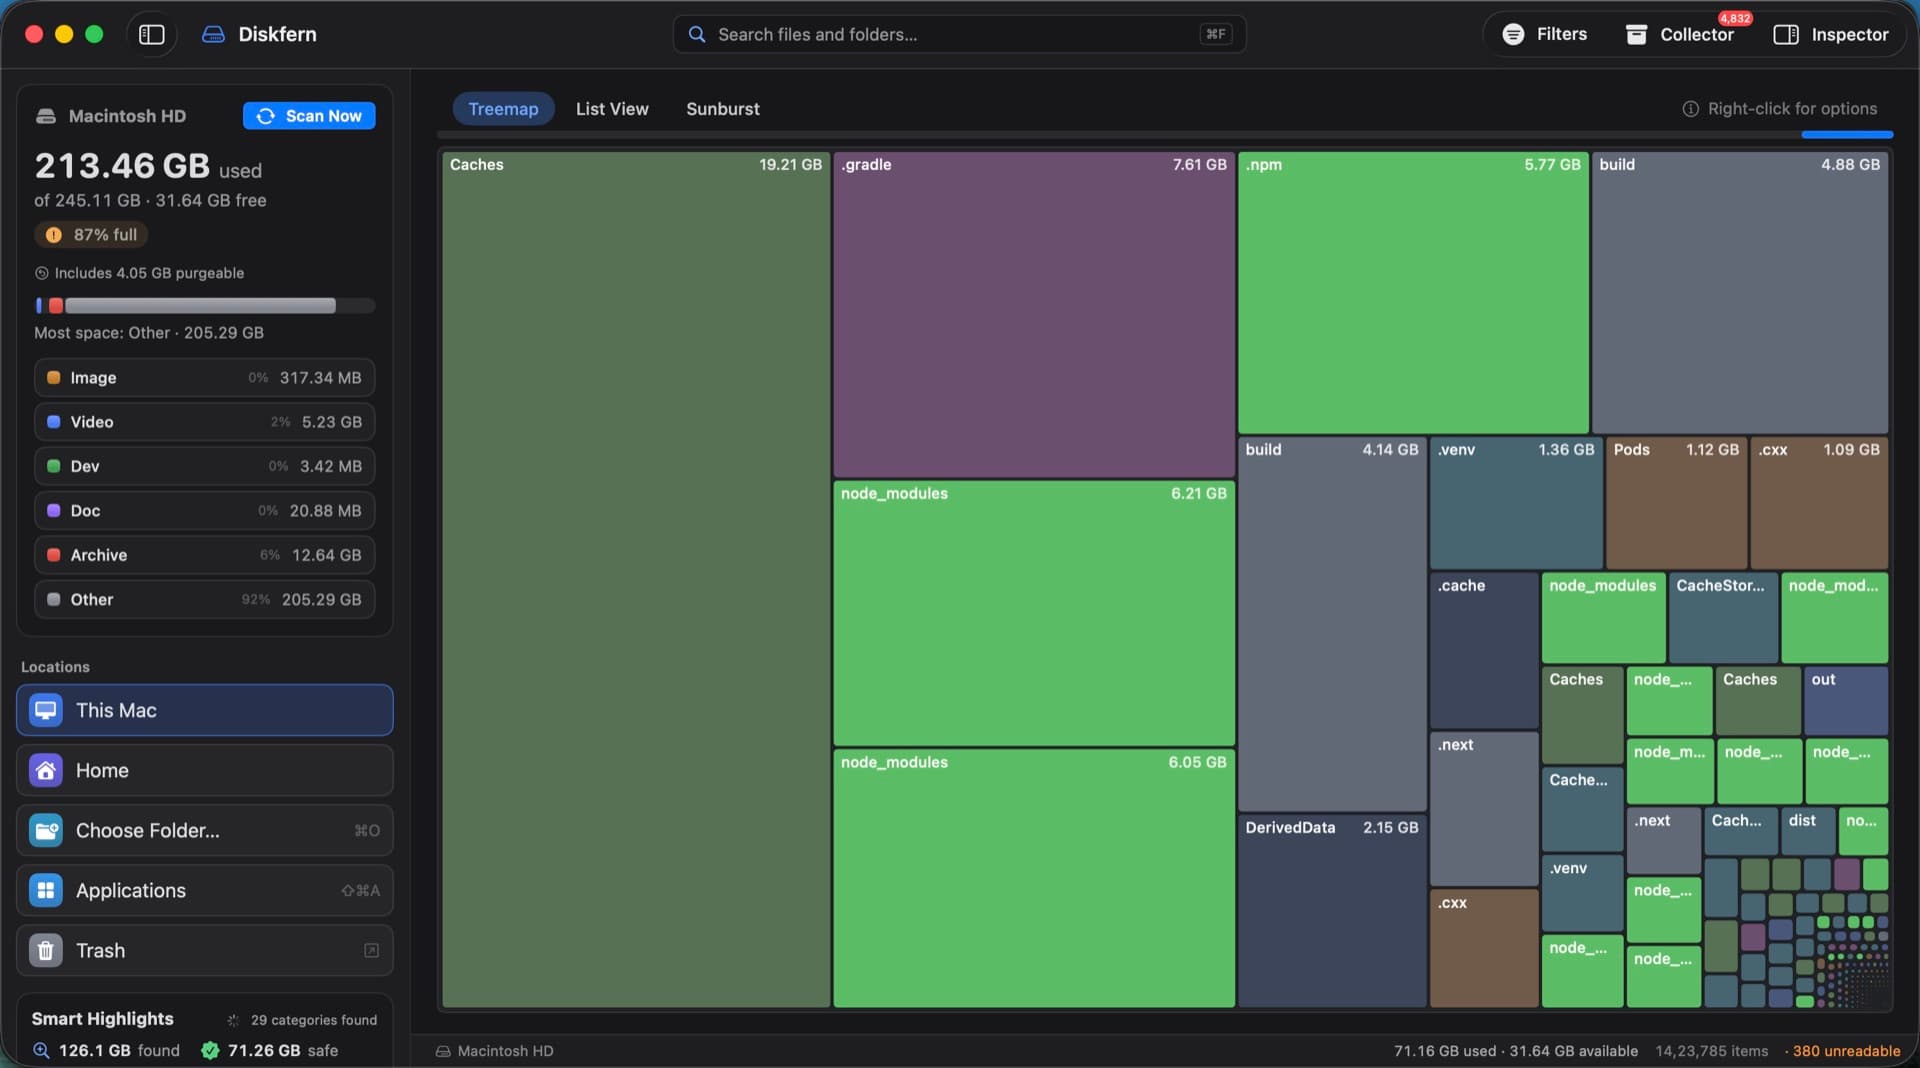Switch to the Sunburst tab
The width and height of the screenshot is (1920, 1068).
click(722, 109)
